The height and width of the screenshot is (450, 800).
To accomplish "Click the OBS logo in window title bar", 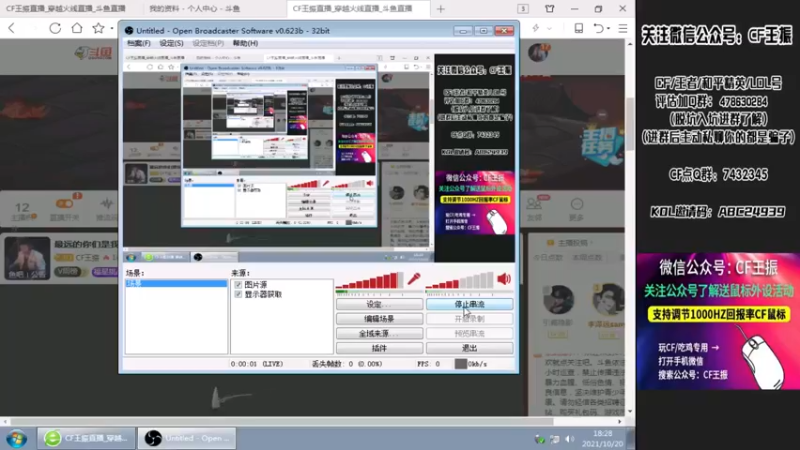I will click(x=129, y=31).
